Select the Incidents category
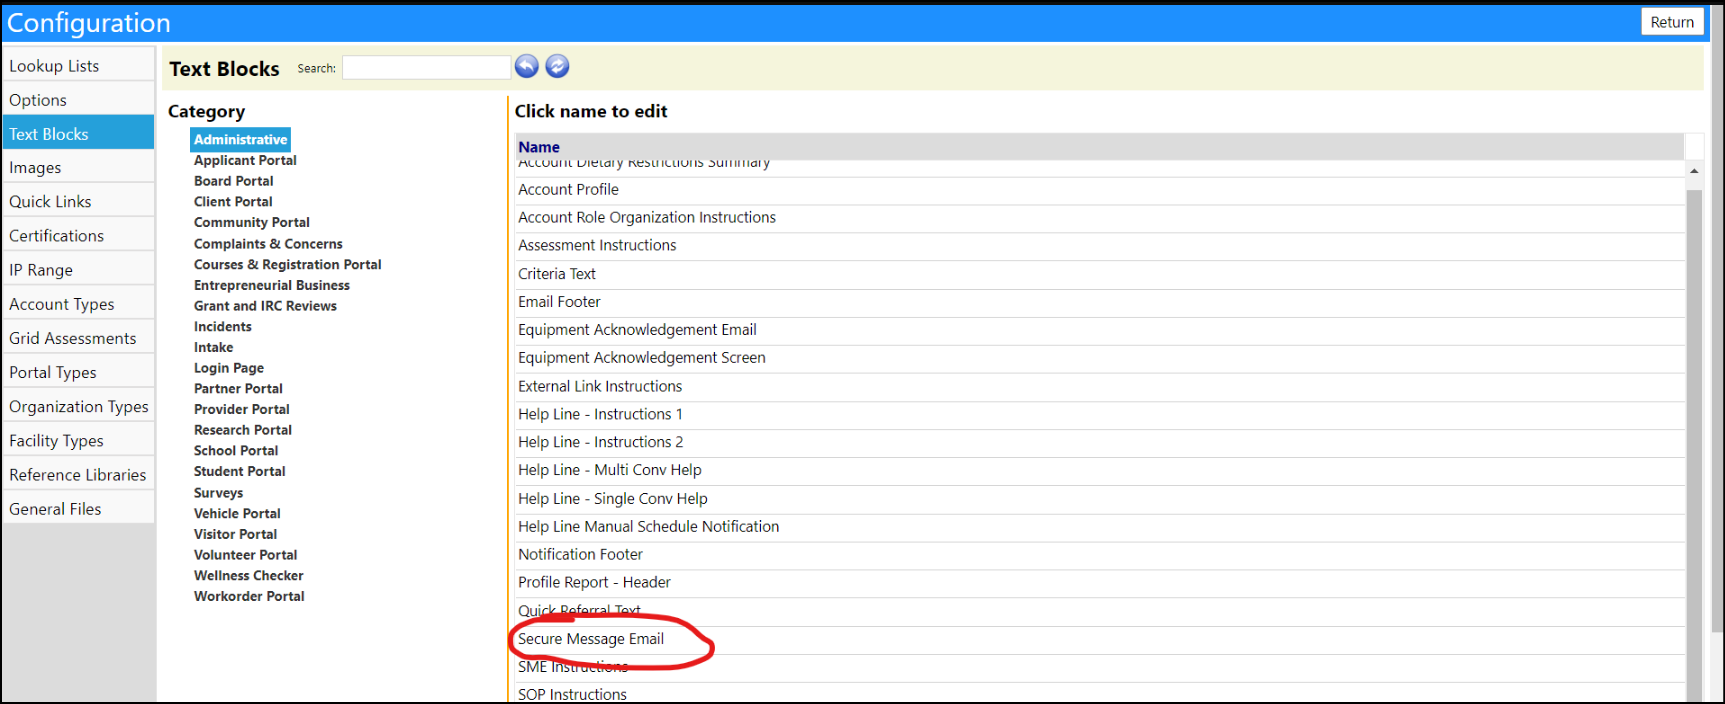 (x=222, y=327)
